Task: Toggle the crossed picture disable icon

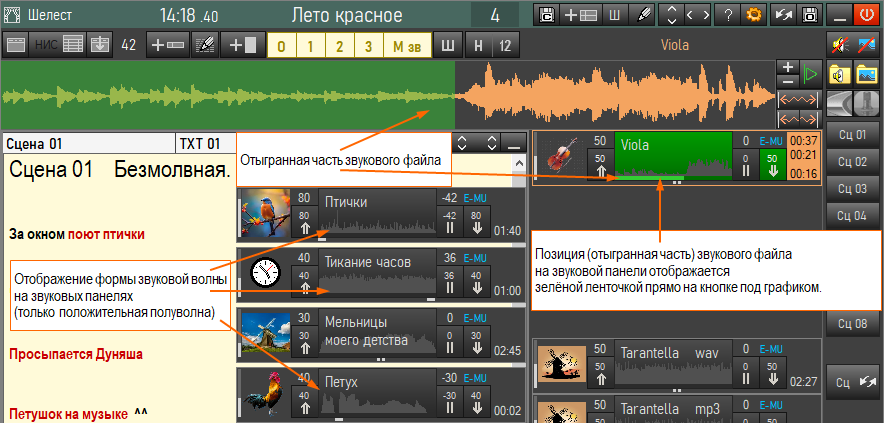Action: 867,46
